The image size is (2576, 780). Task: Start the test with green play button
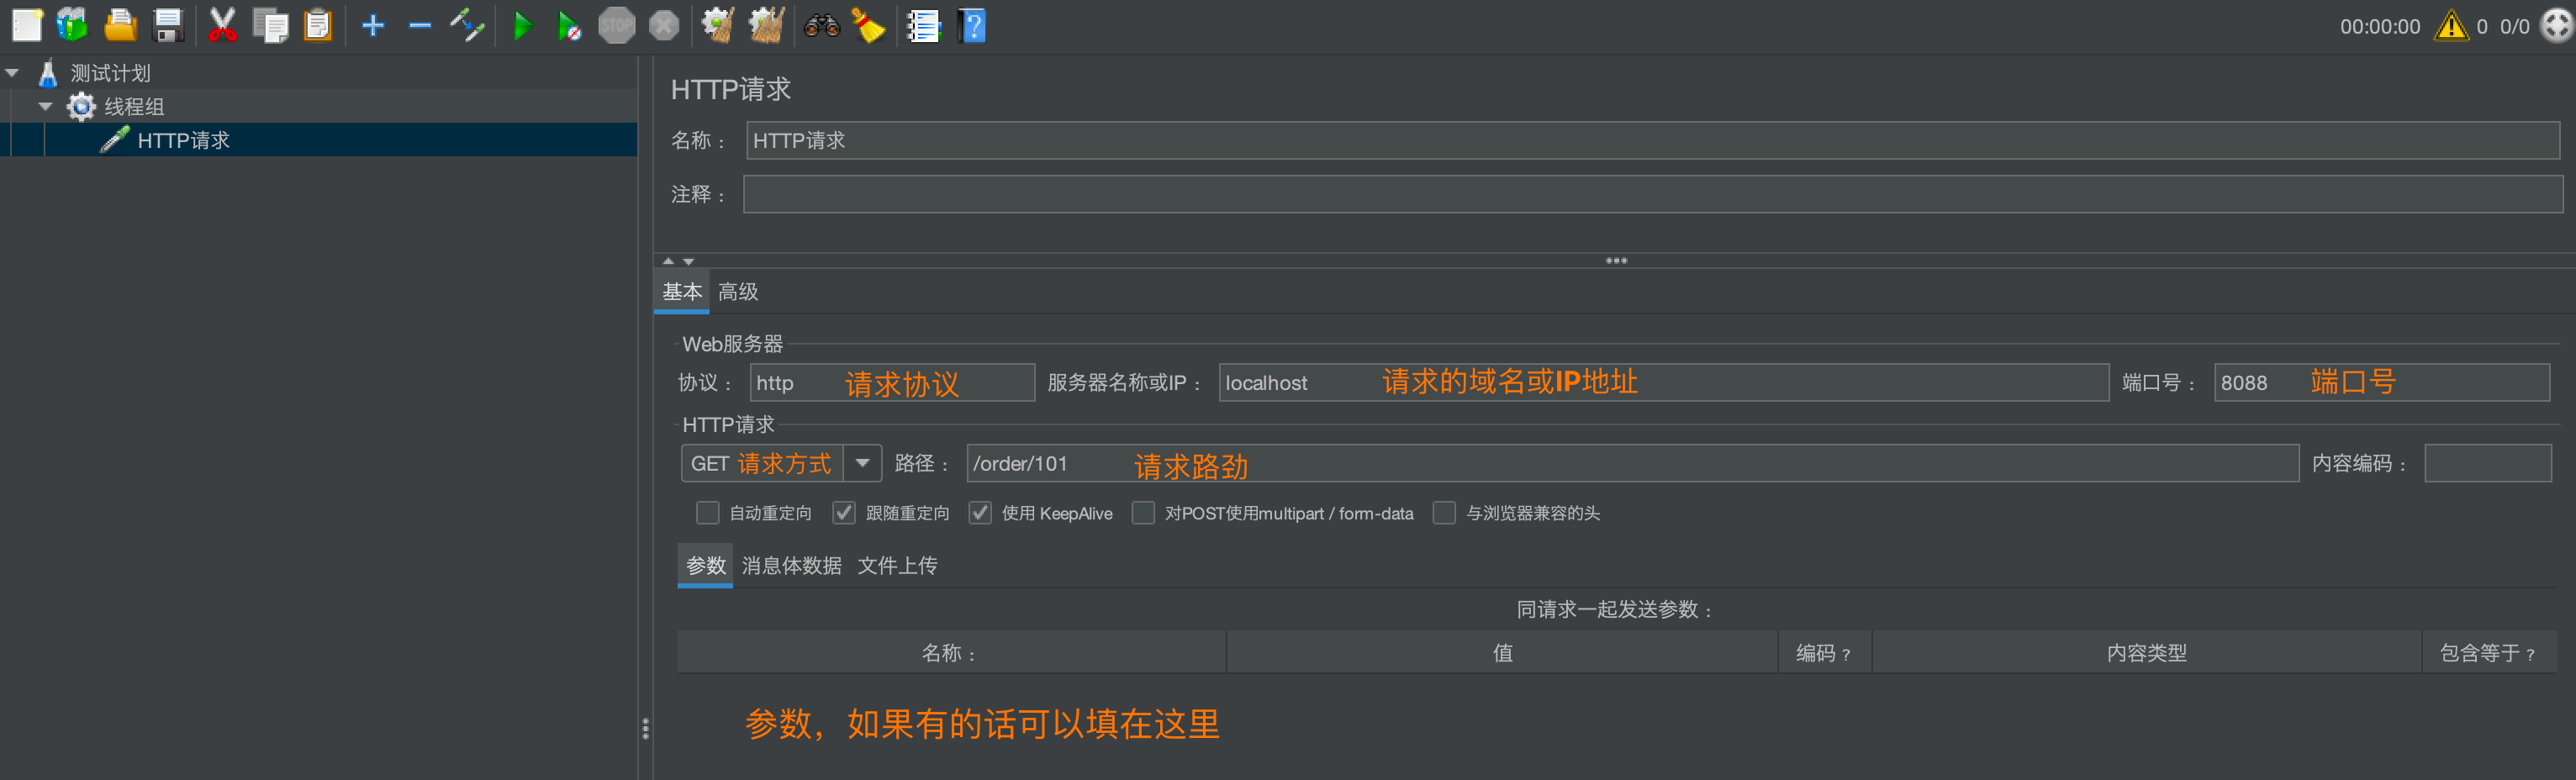[x=522, y=25]
